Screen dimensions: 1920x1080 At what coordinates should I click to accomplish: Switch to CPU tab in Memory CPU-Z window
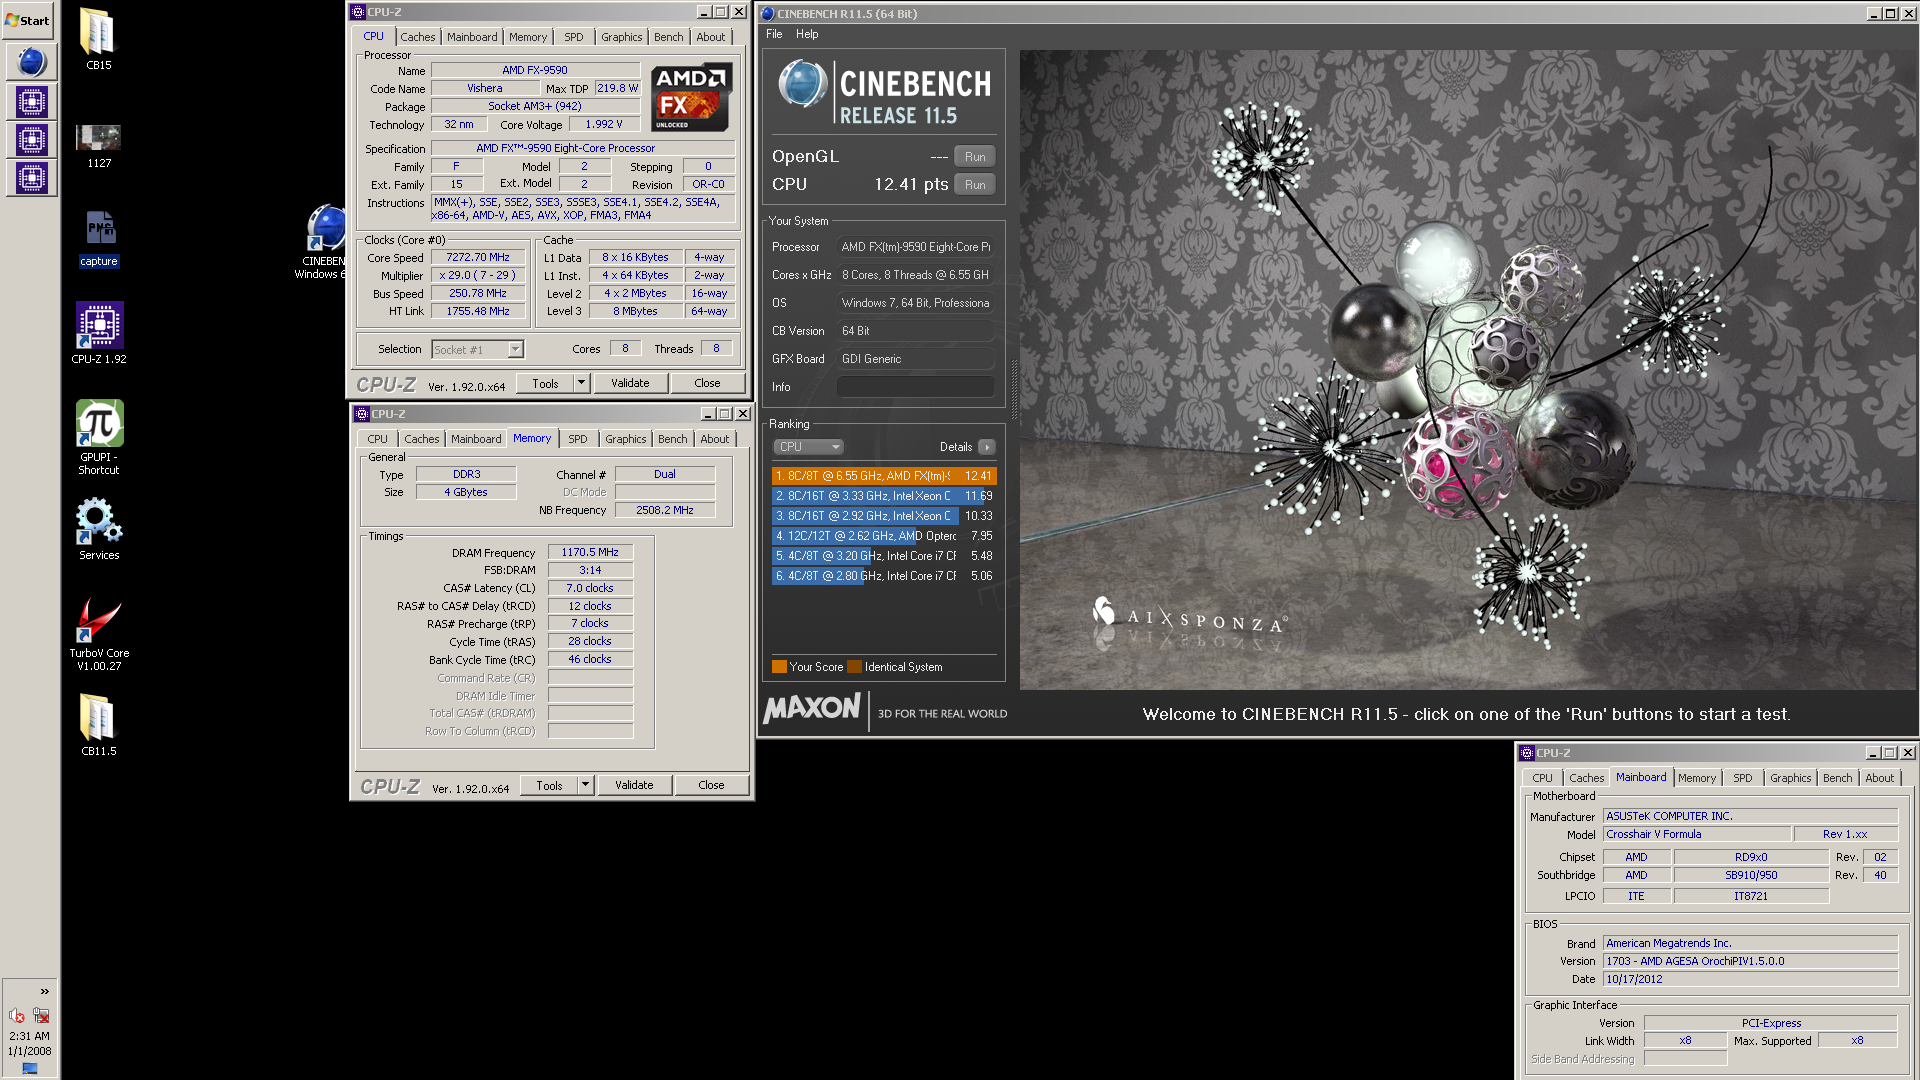377,439
